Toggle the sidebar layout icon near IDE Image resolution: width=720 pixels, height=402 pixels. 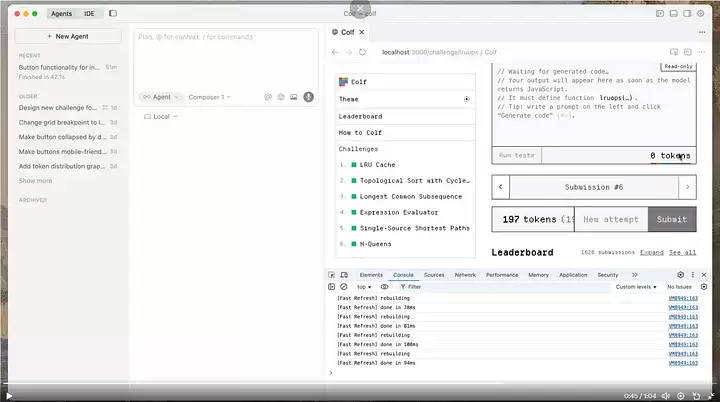tap(113, 13)
